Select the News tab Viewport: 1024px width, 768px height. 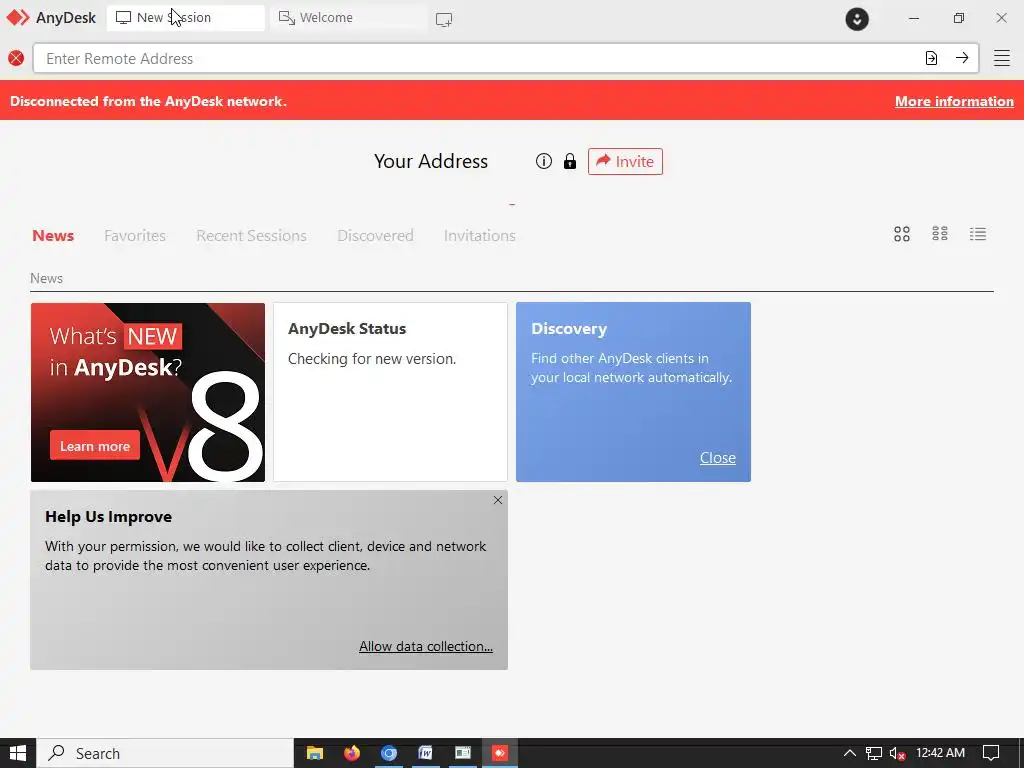pos(53,236)
